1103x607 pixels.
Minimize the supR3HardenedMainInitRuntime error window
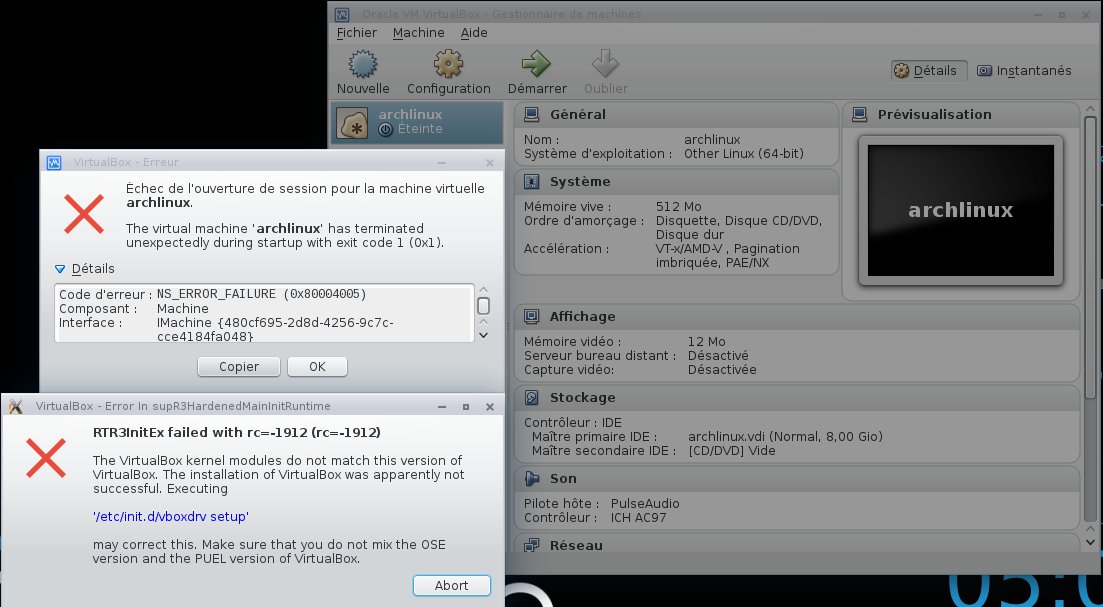(x=442, y=407)
